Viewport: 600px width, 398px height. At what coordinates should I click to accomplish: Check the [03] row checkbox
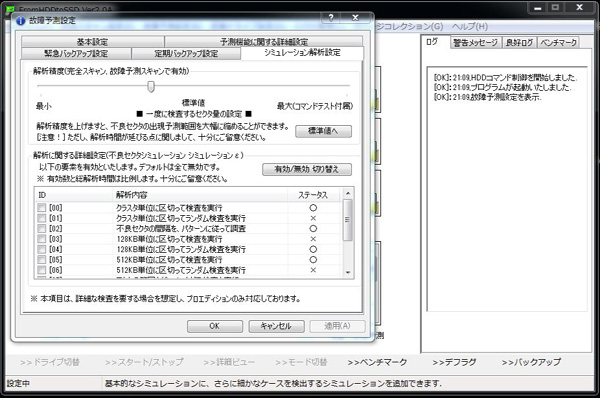click(x=42, y=239)
